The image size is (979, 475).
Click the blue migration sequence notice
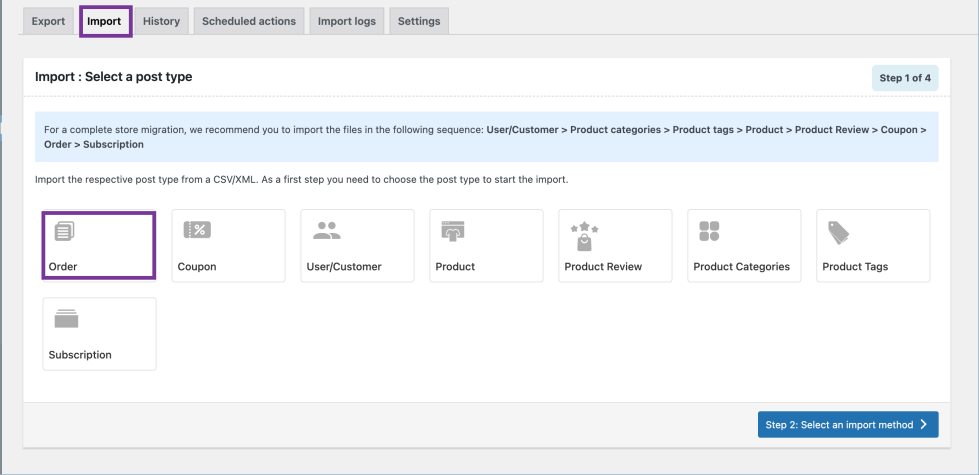[486, 137]
